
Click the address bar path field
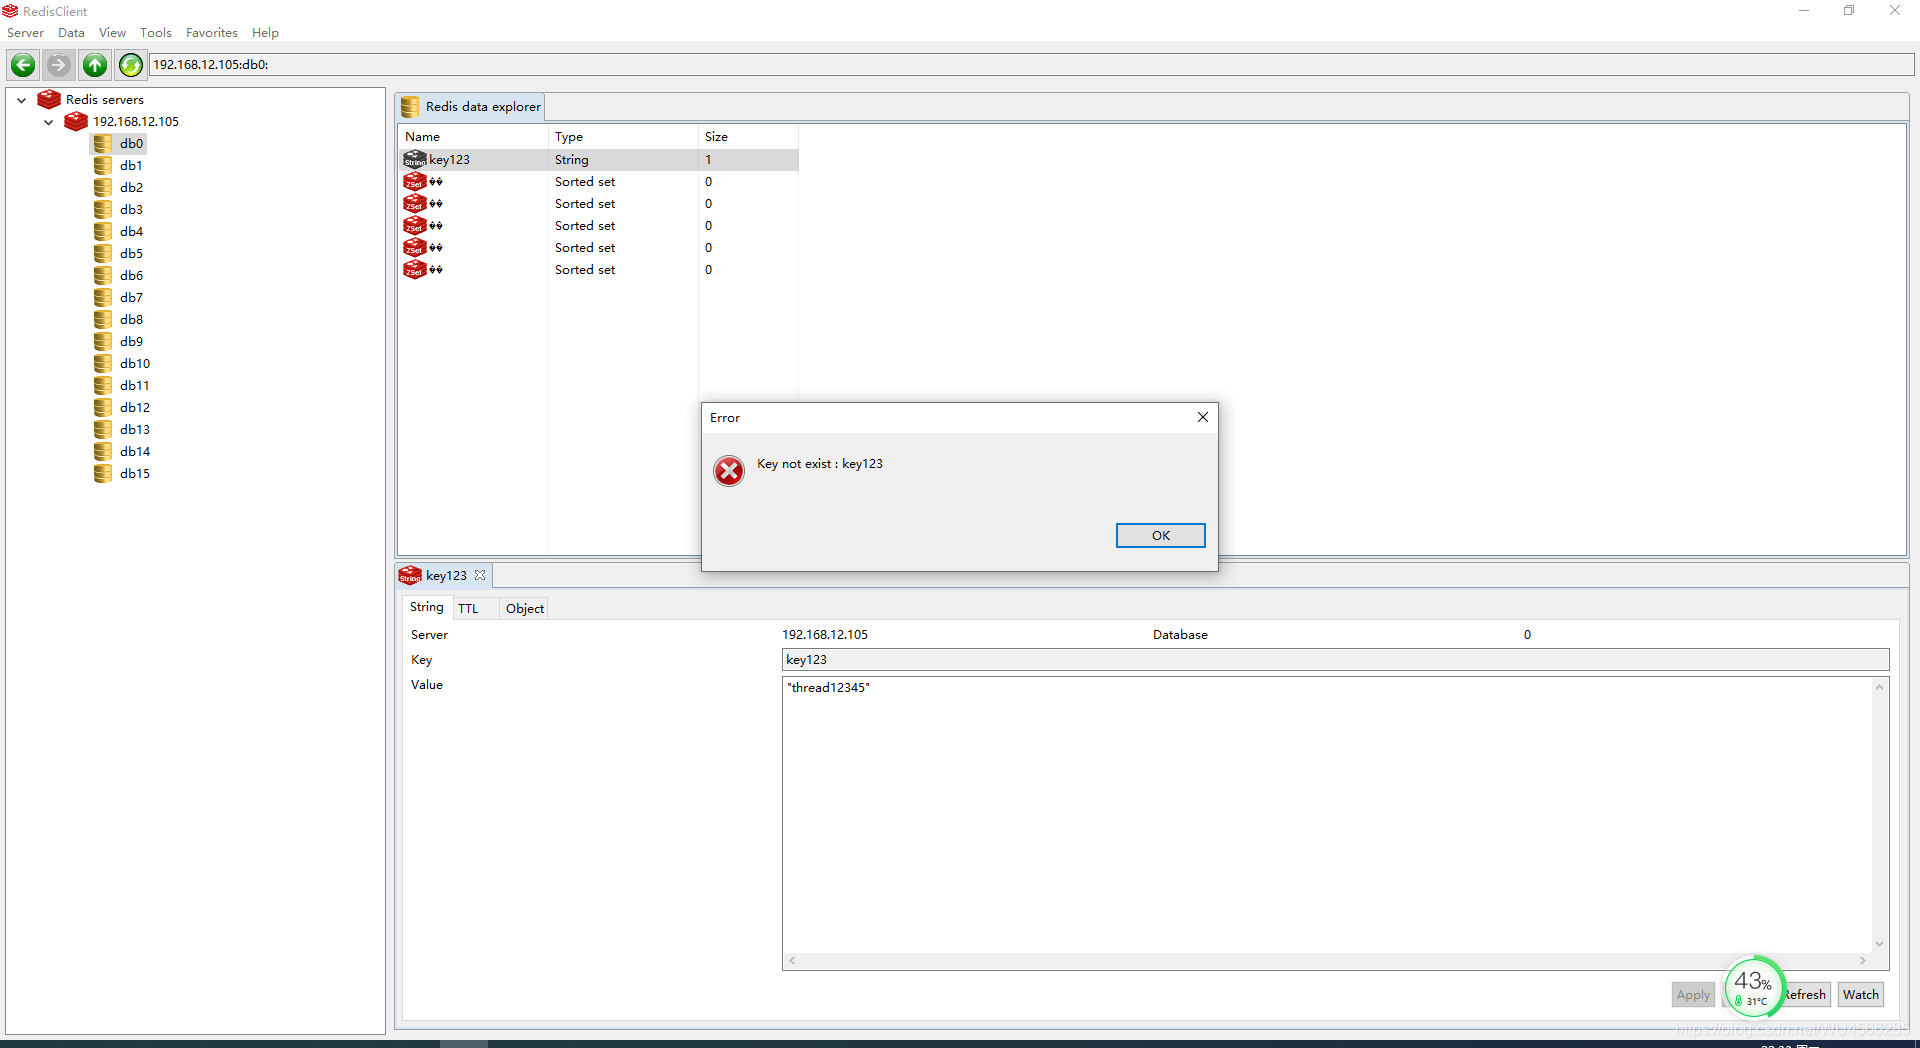(1031, 65)
